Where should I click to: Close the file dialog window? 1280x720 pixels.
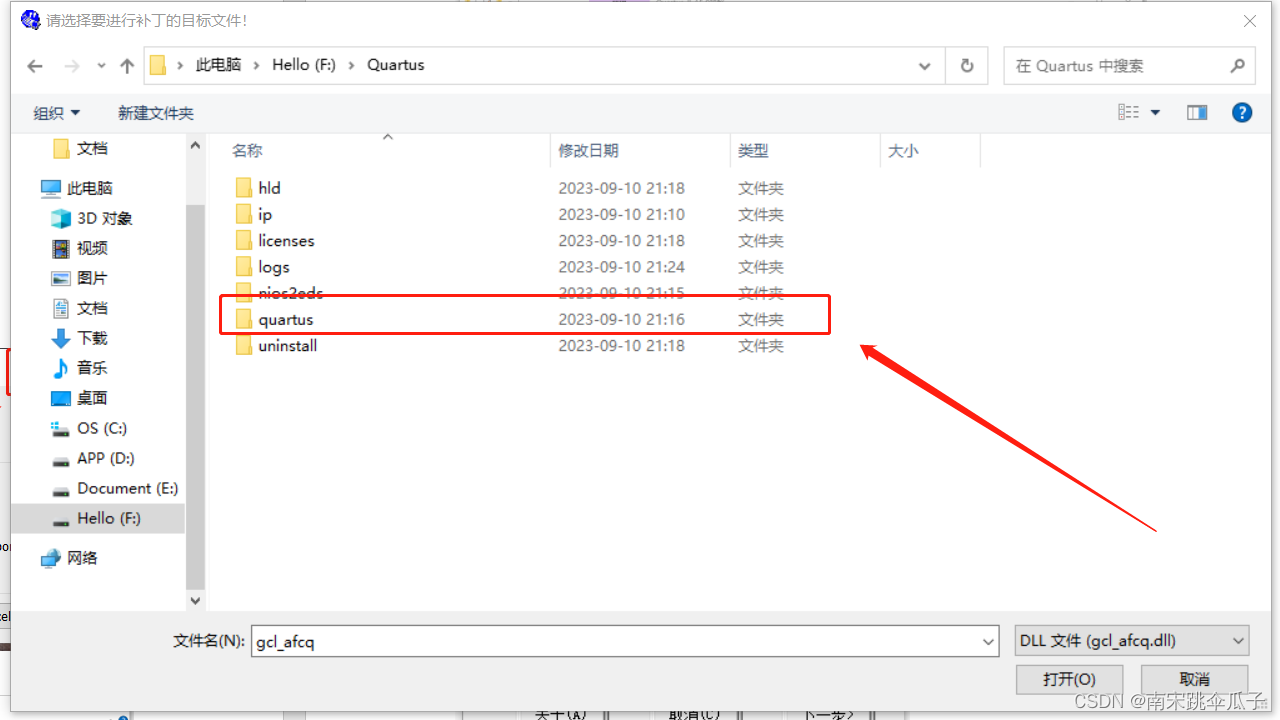[1250, 20]
